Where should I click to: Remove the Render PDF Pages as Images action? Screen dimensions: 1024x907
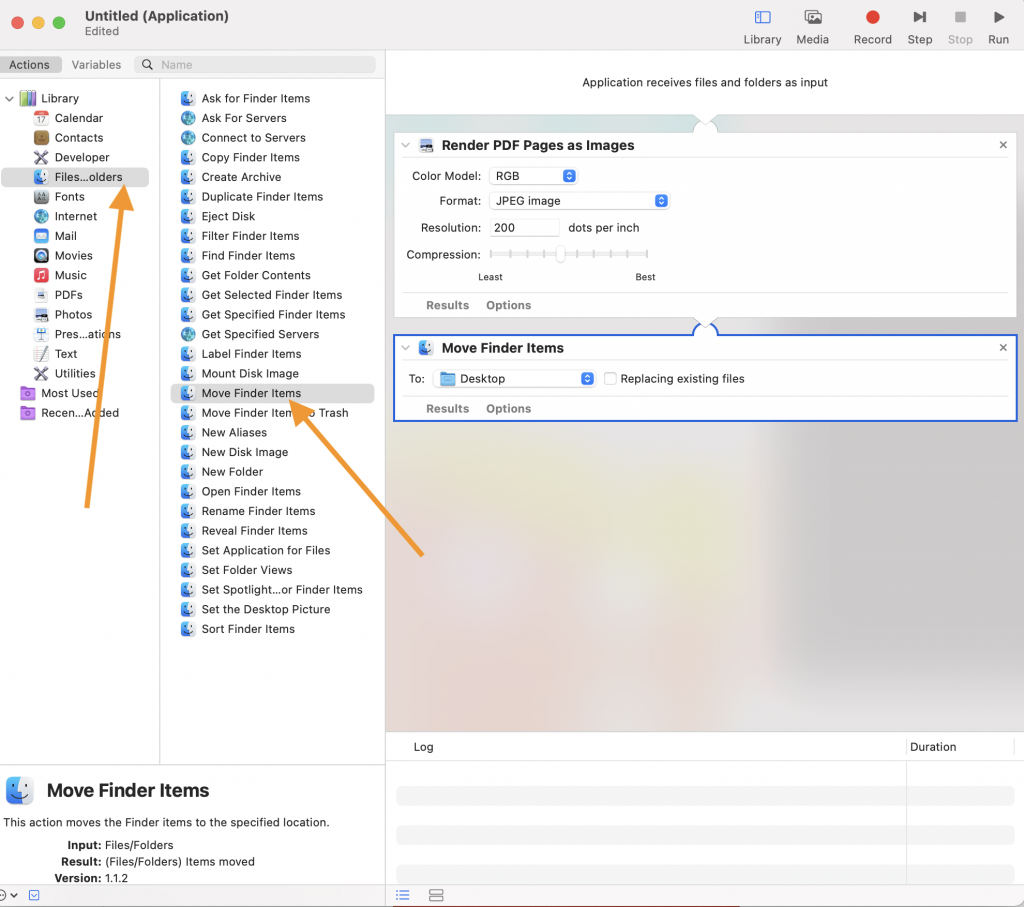(x=1003, y=145)
